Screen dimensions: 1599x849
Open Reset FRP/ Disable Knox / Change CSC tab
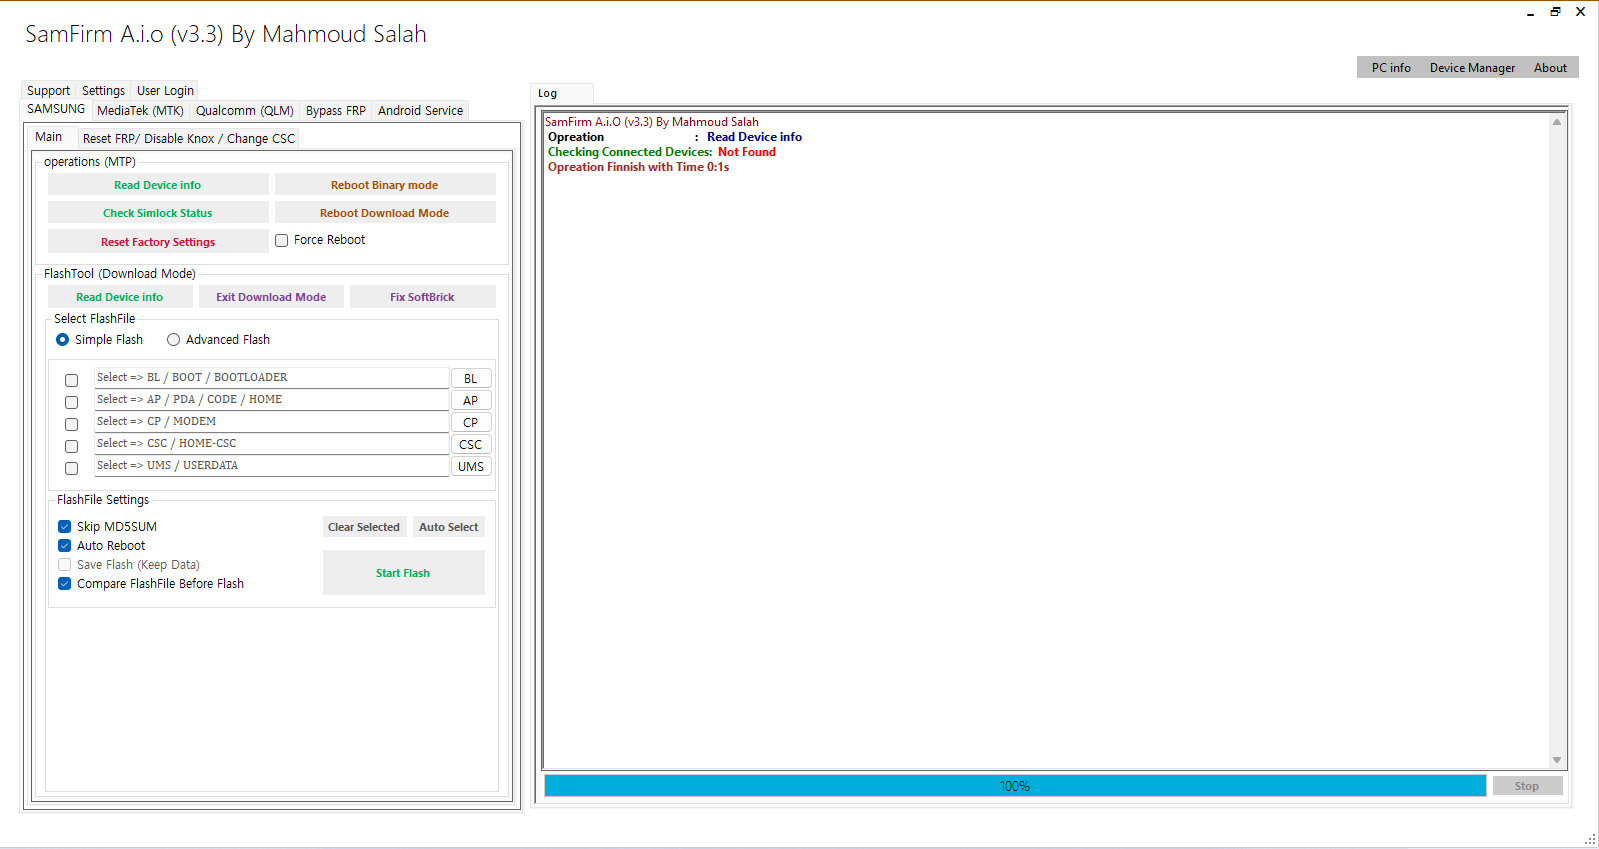coord(189,139)
